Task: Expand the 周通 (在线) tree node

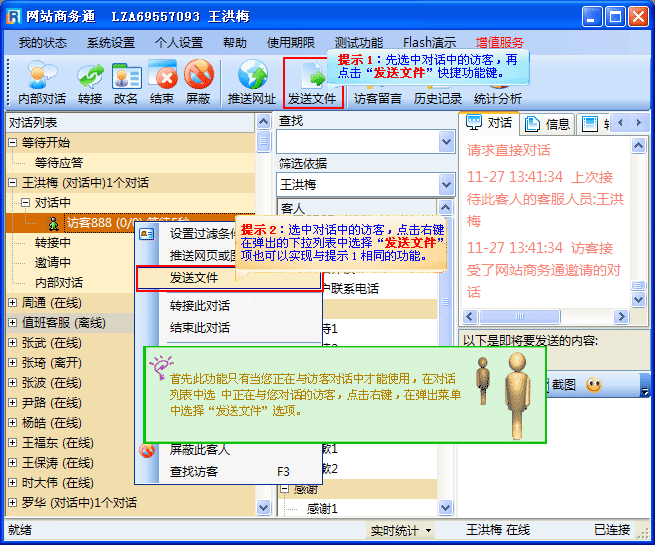Action: coord(13,303)
